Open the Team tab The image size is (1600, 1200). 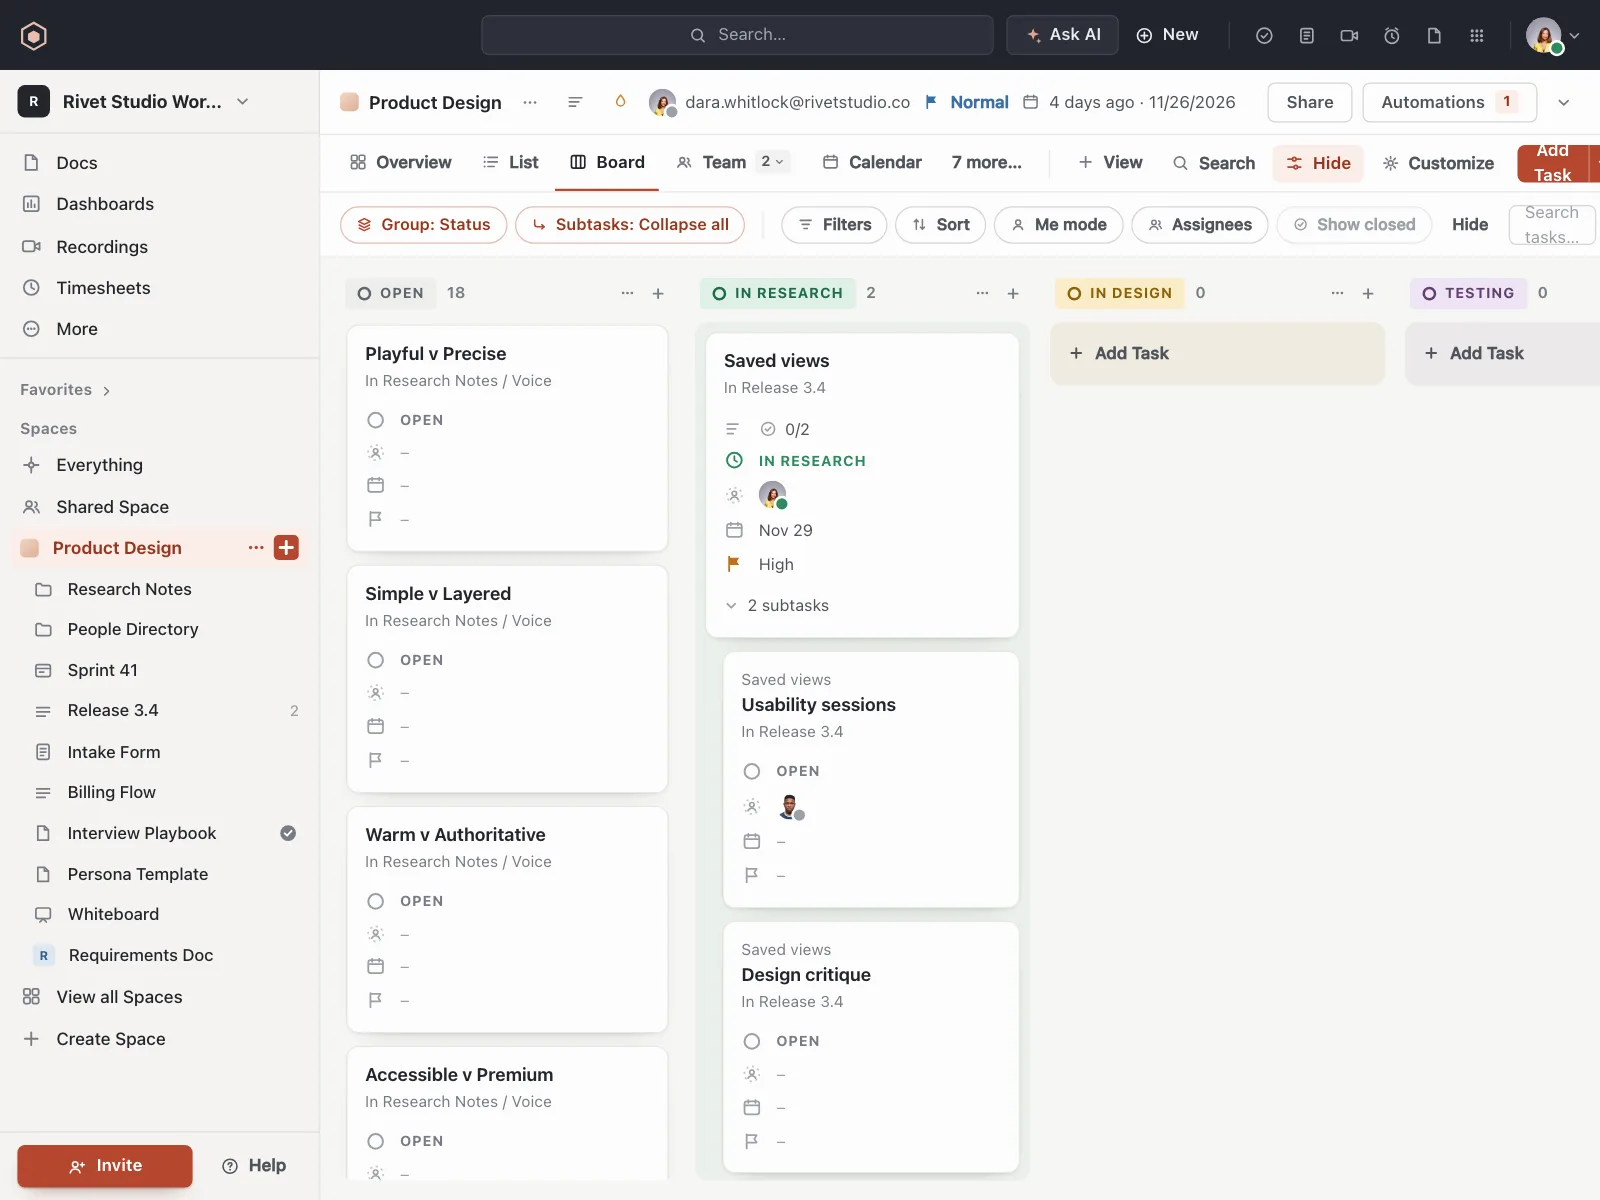[x=711, y=162]
